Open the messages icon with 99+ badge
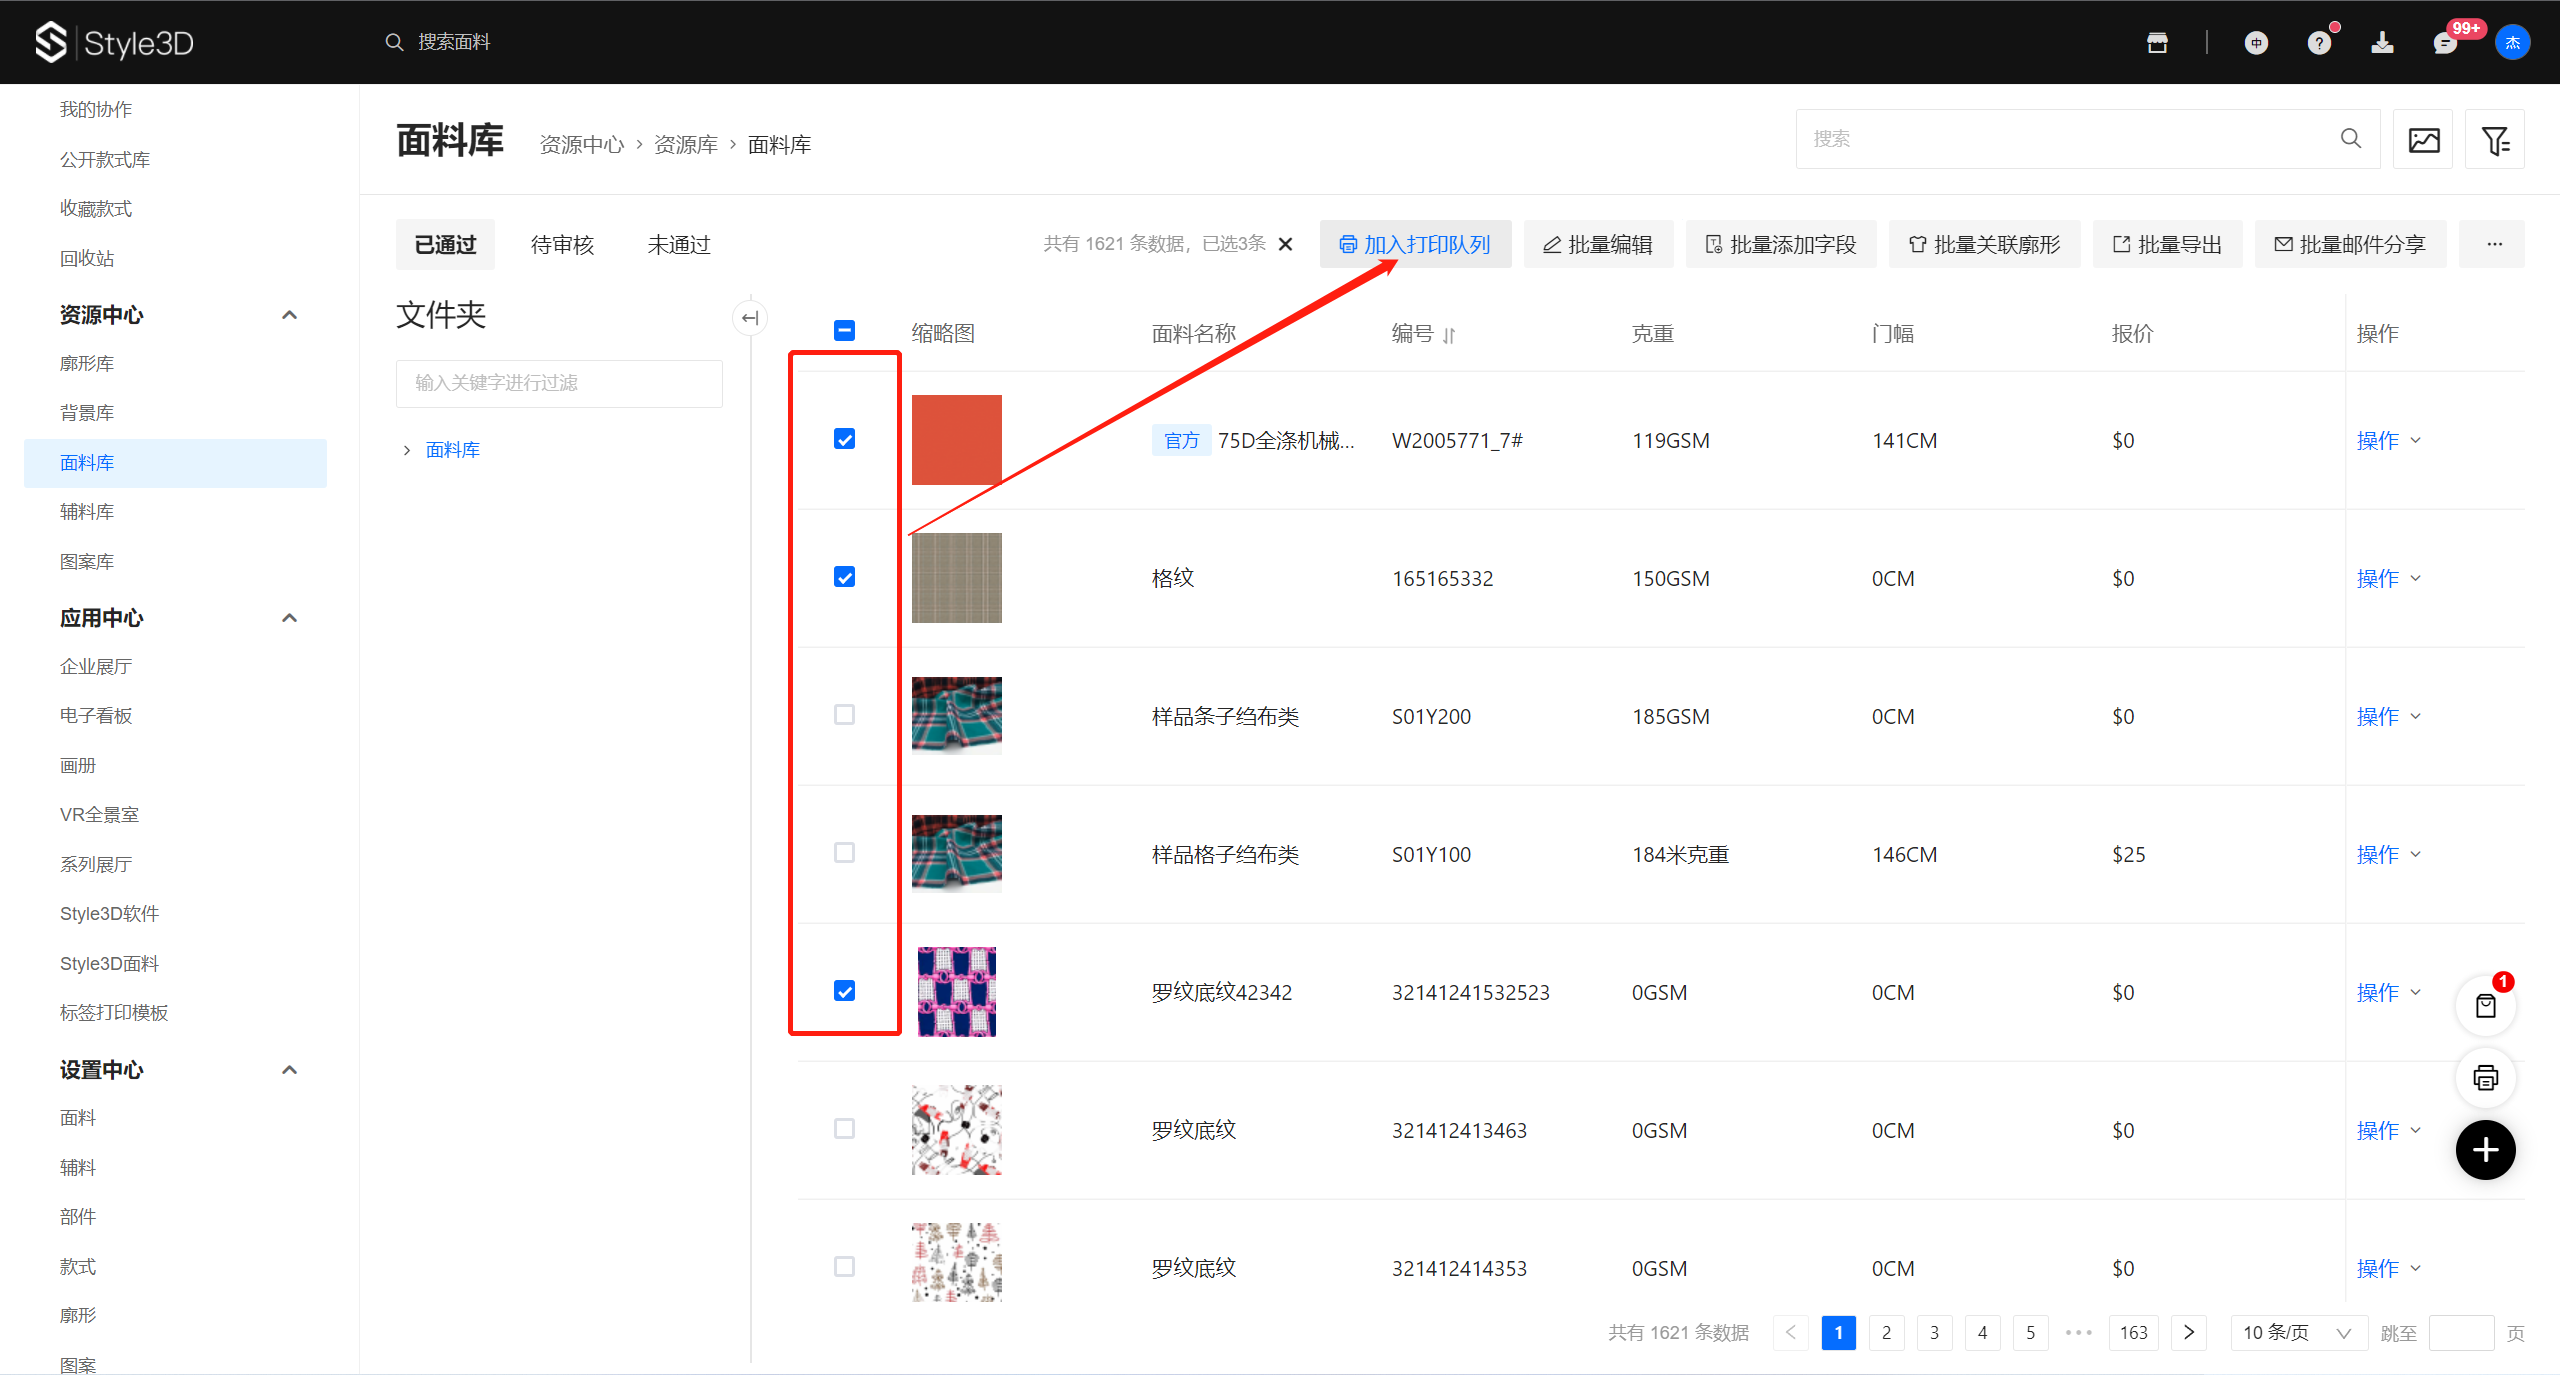This screenshot has width=2560, height=1375. (x=2445, y=43)
